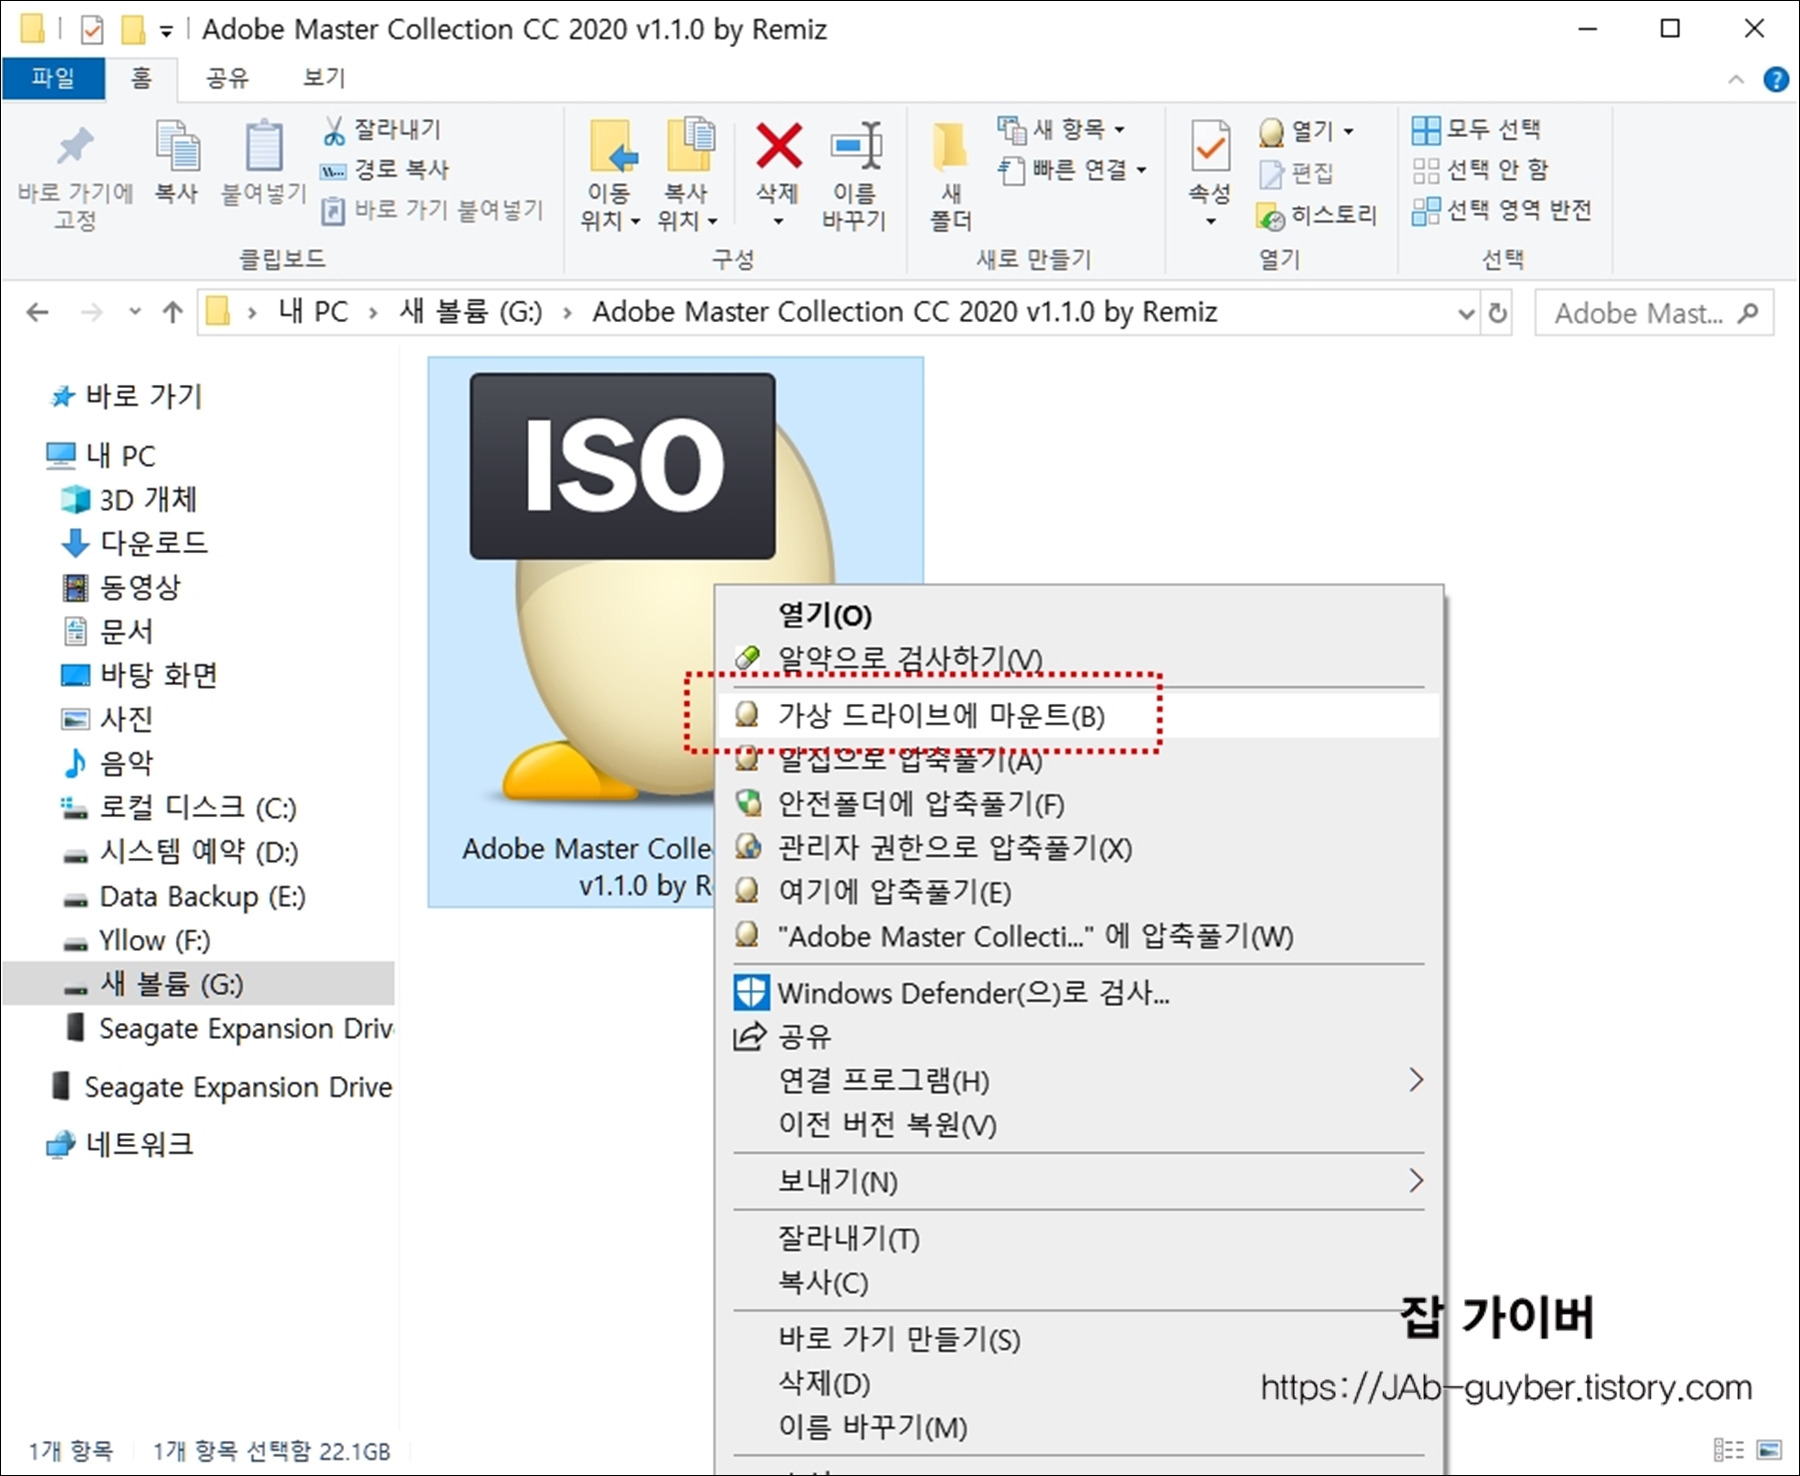The height and width of the screenshot is (1476, 1800).
Task: Click the Paste (붙여넣기) clipboard icon
Action: pyautogui.click(x=264, y=146)
